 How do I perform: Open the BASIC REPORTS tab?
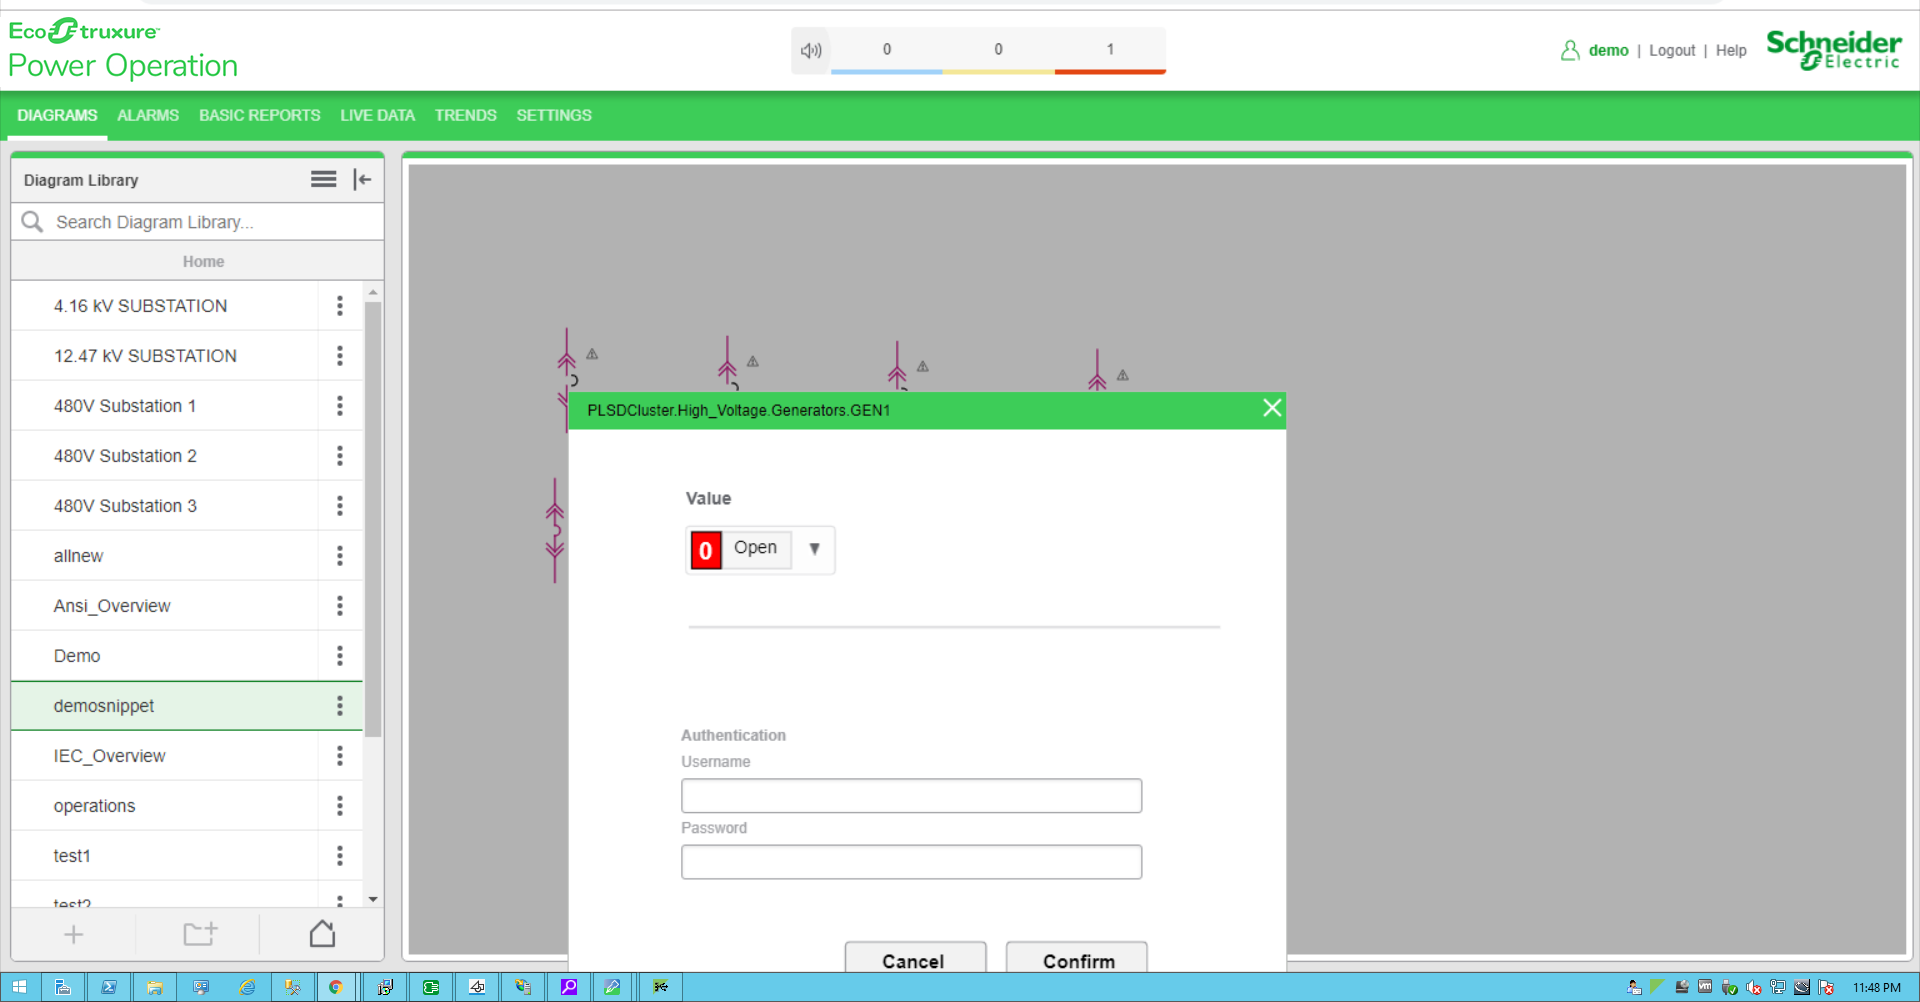(x=260, y=115)
